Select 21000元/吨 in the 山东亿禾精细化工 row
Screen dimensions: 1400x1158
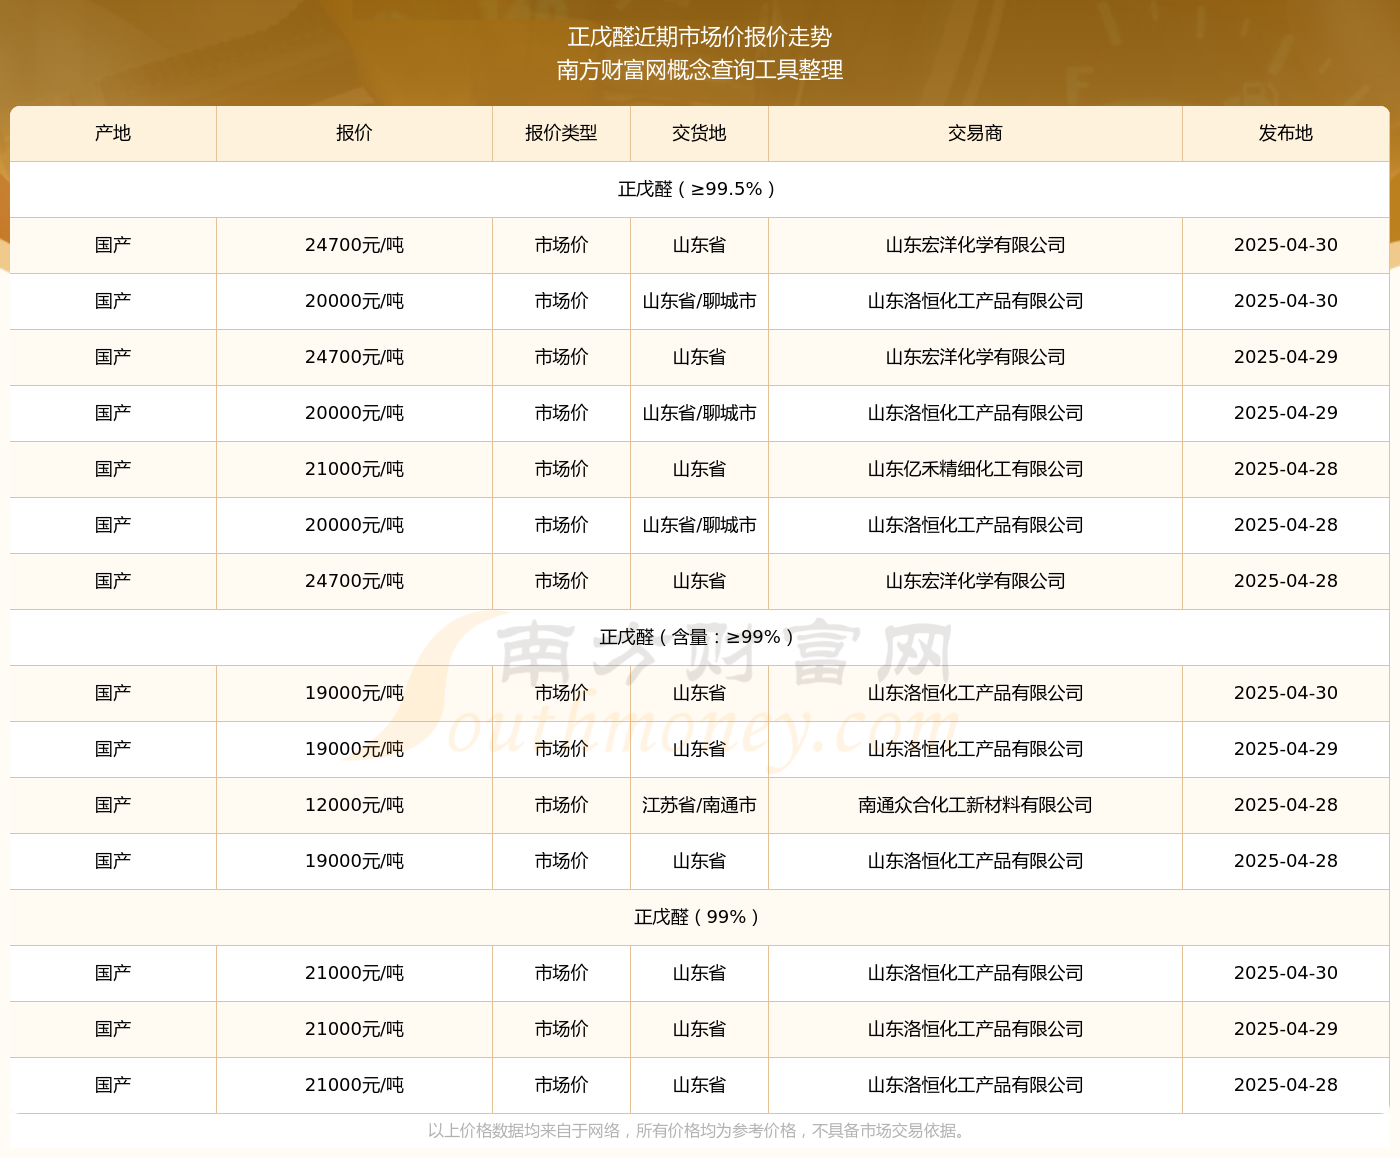(354, 469)
